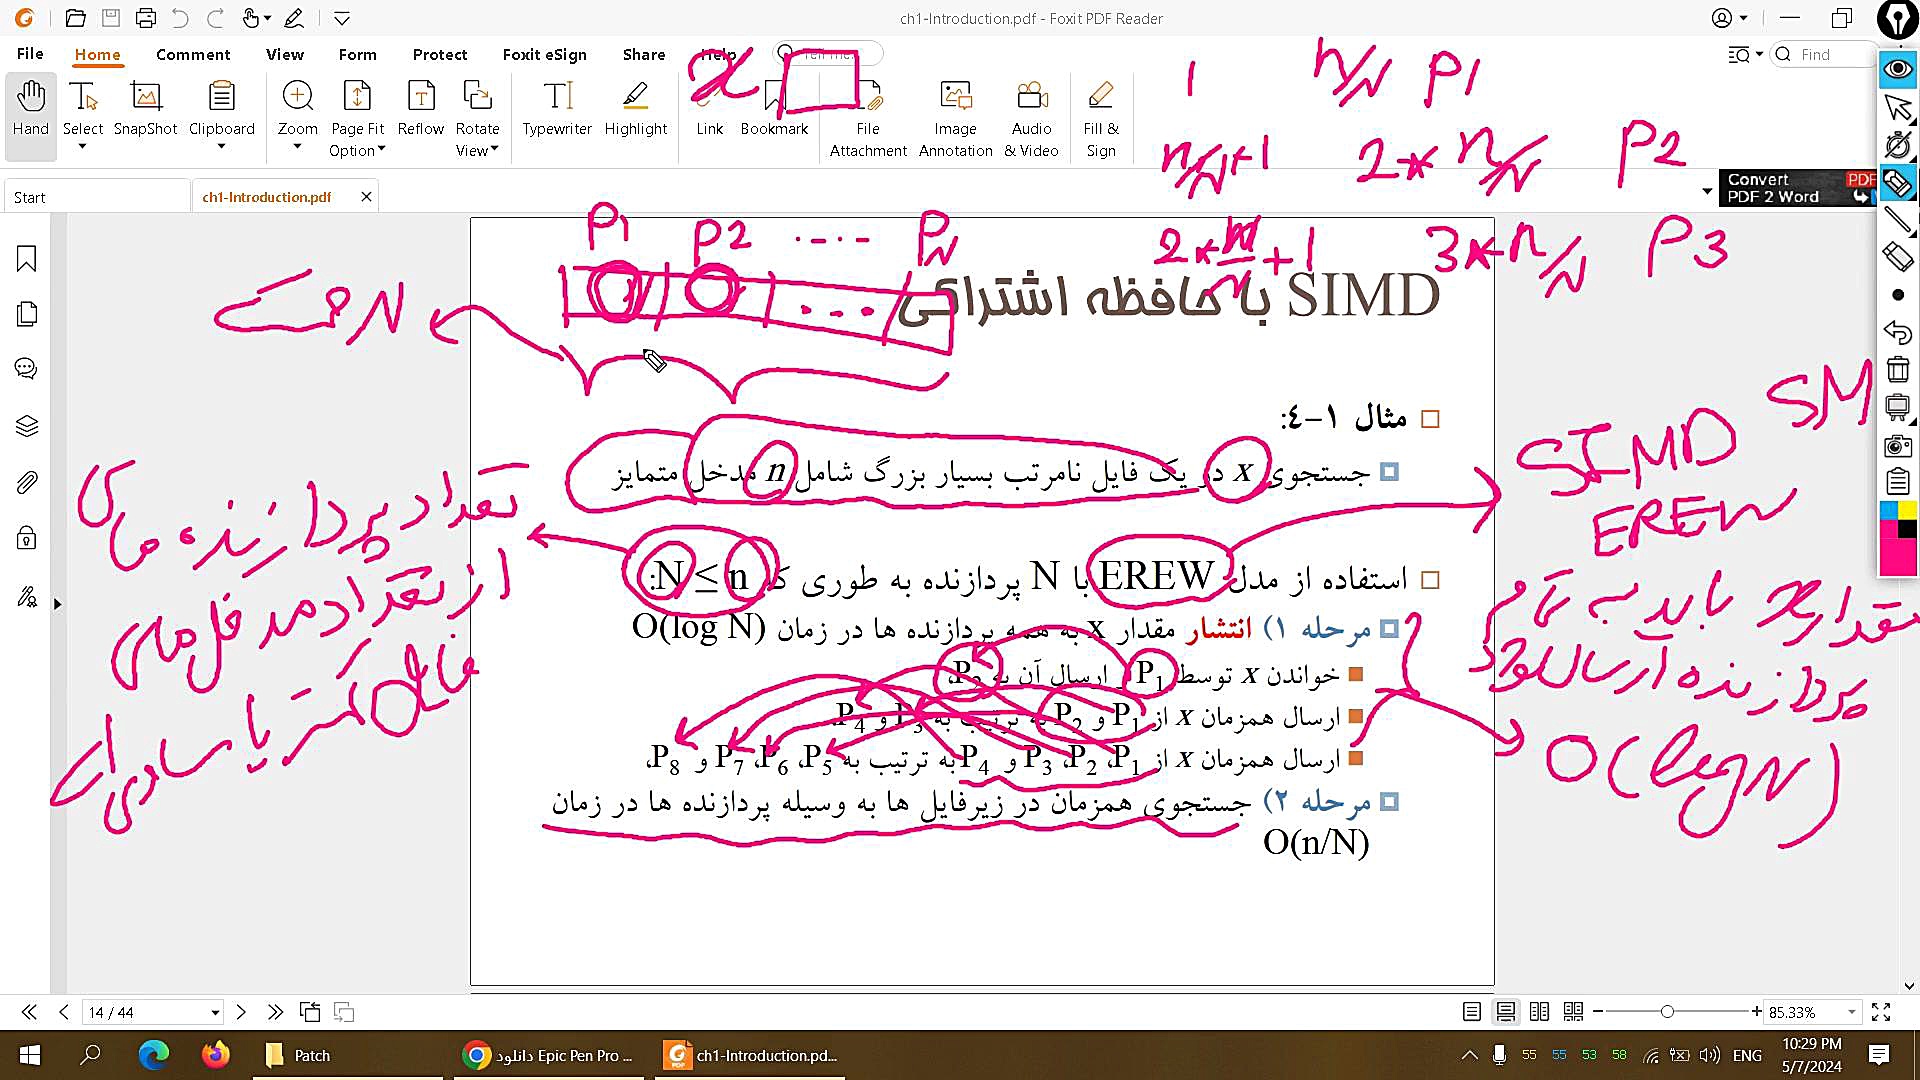The image size is (1920, 1080).
Task: Open the Layers side panel
Action: point(27,426)
